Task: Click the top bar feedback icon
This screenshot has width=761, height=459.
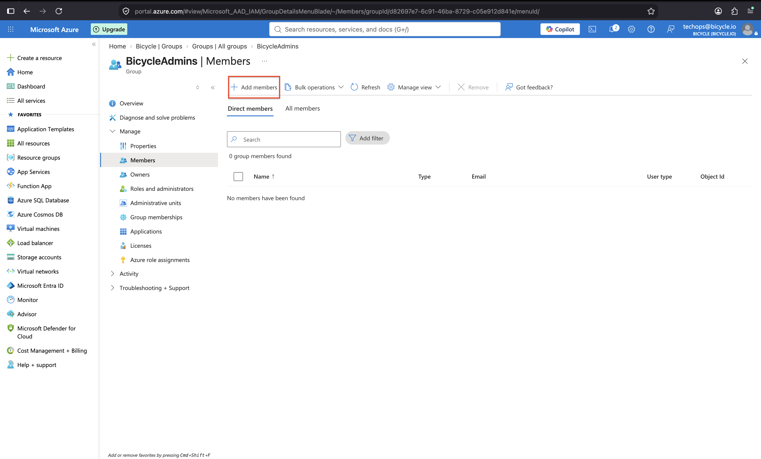Action: (670, 30)
